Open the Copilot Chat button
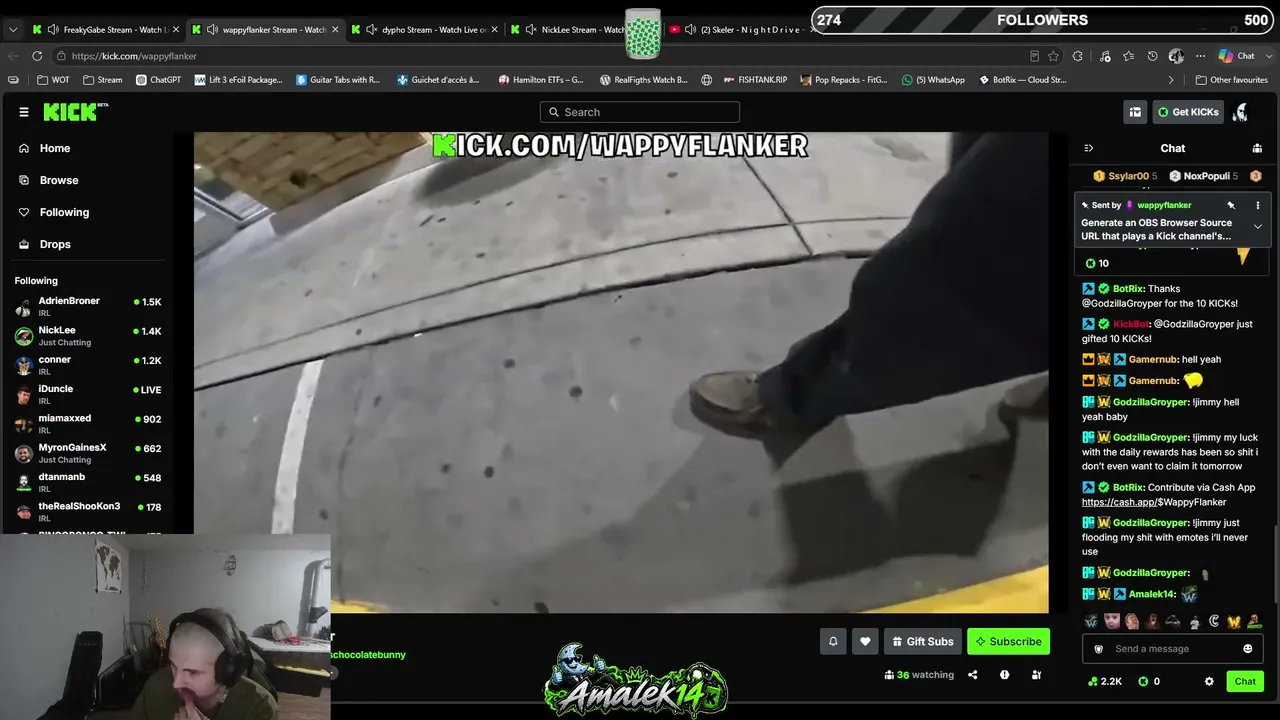The image size is (1280, 720). pos(1237,56)
